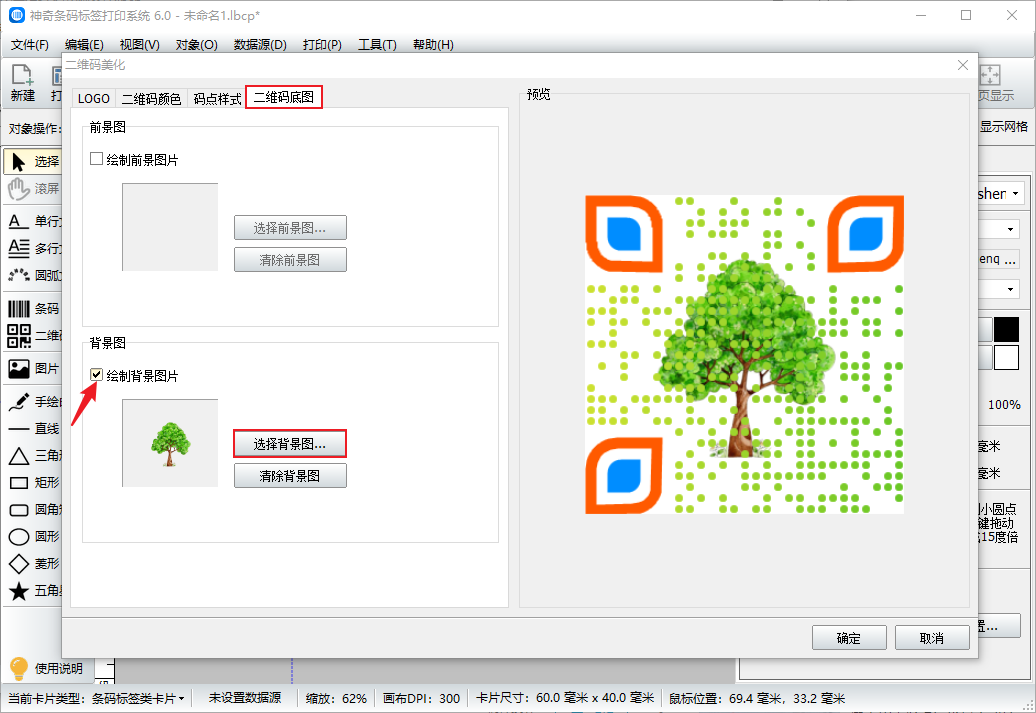Select the 二维码 QR code tool

[x=33, y=336]
